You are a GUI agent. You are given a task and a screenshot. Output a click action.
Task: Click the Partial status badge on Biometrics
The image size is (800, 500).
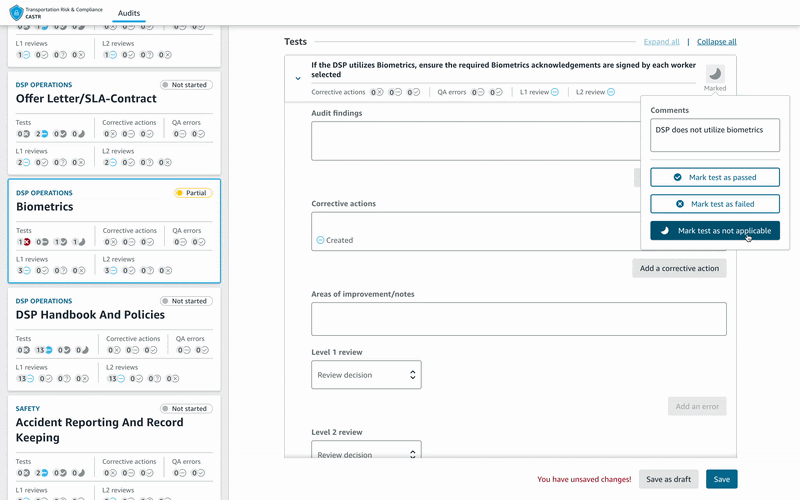(x=193, y=193)
